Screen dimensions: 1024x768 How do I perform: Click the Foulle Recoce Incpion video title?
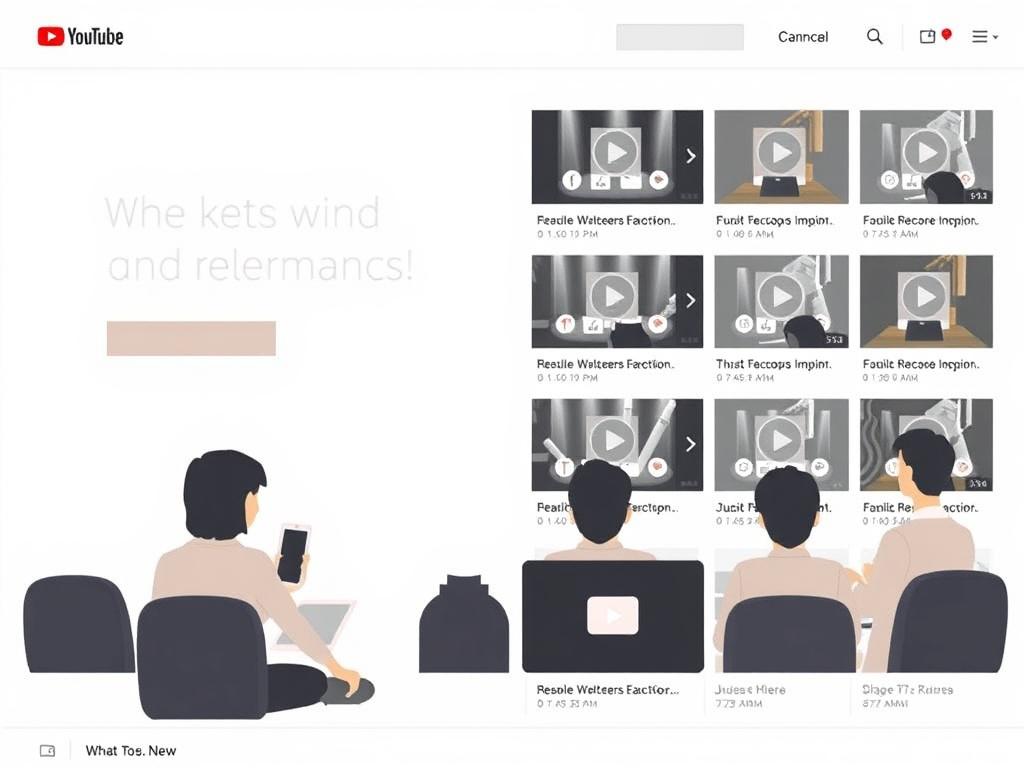[x=921, y=364]
